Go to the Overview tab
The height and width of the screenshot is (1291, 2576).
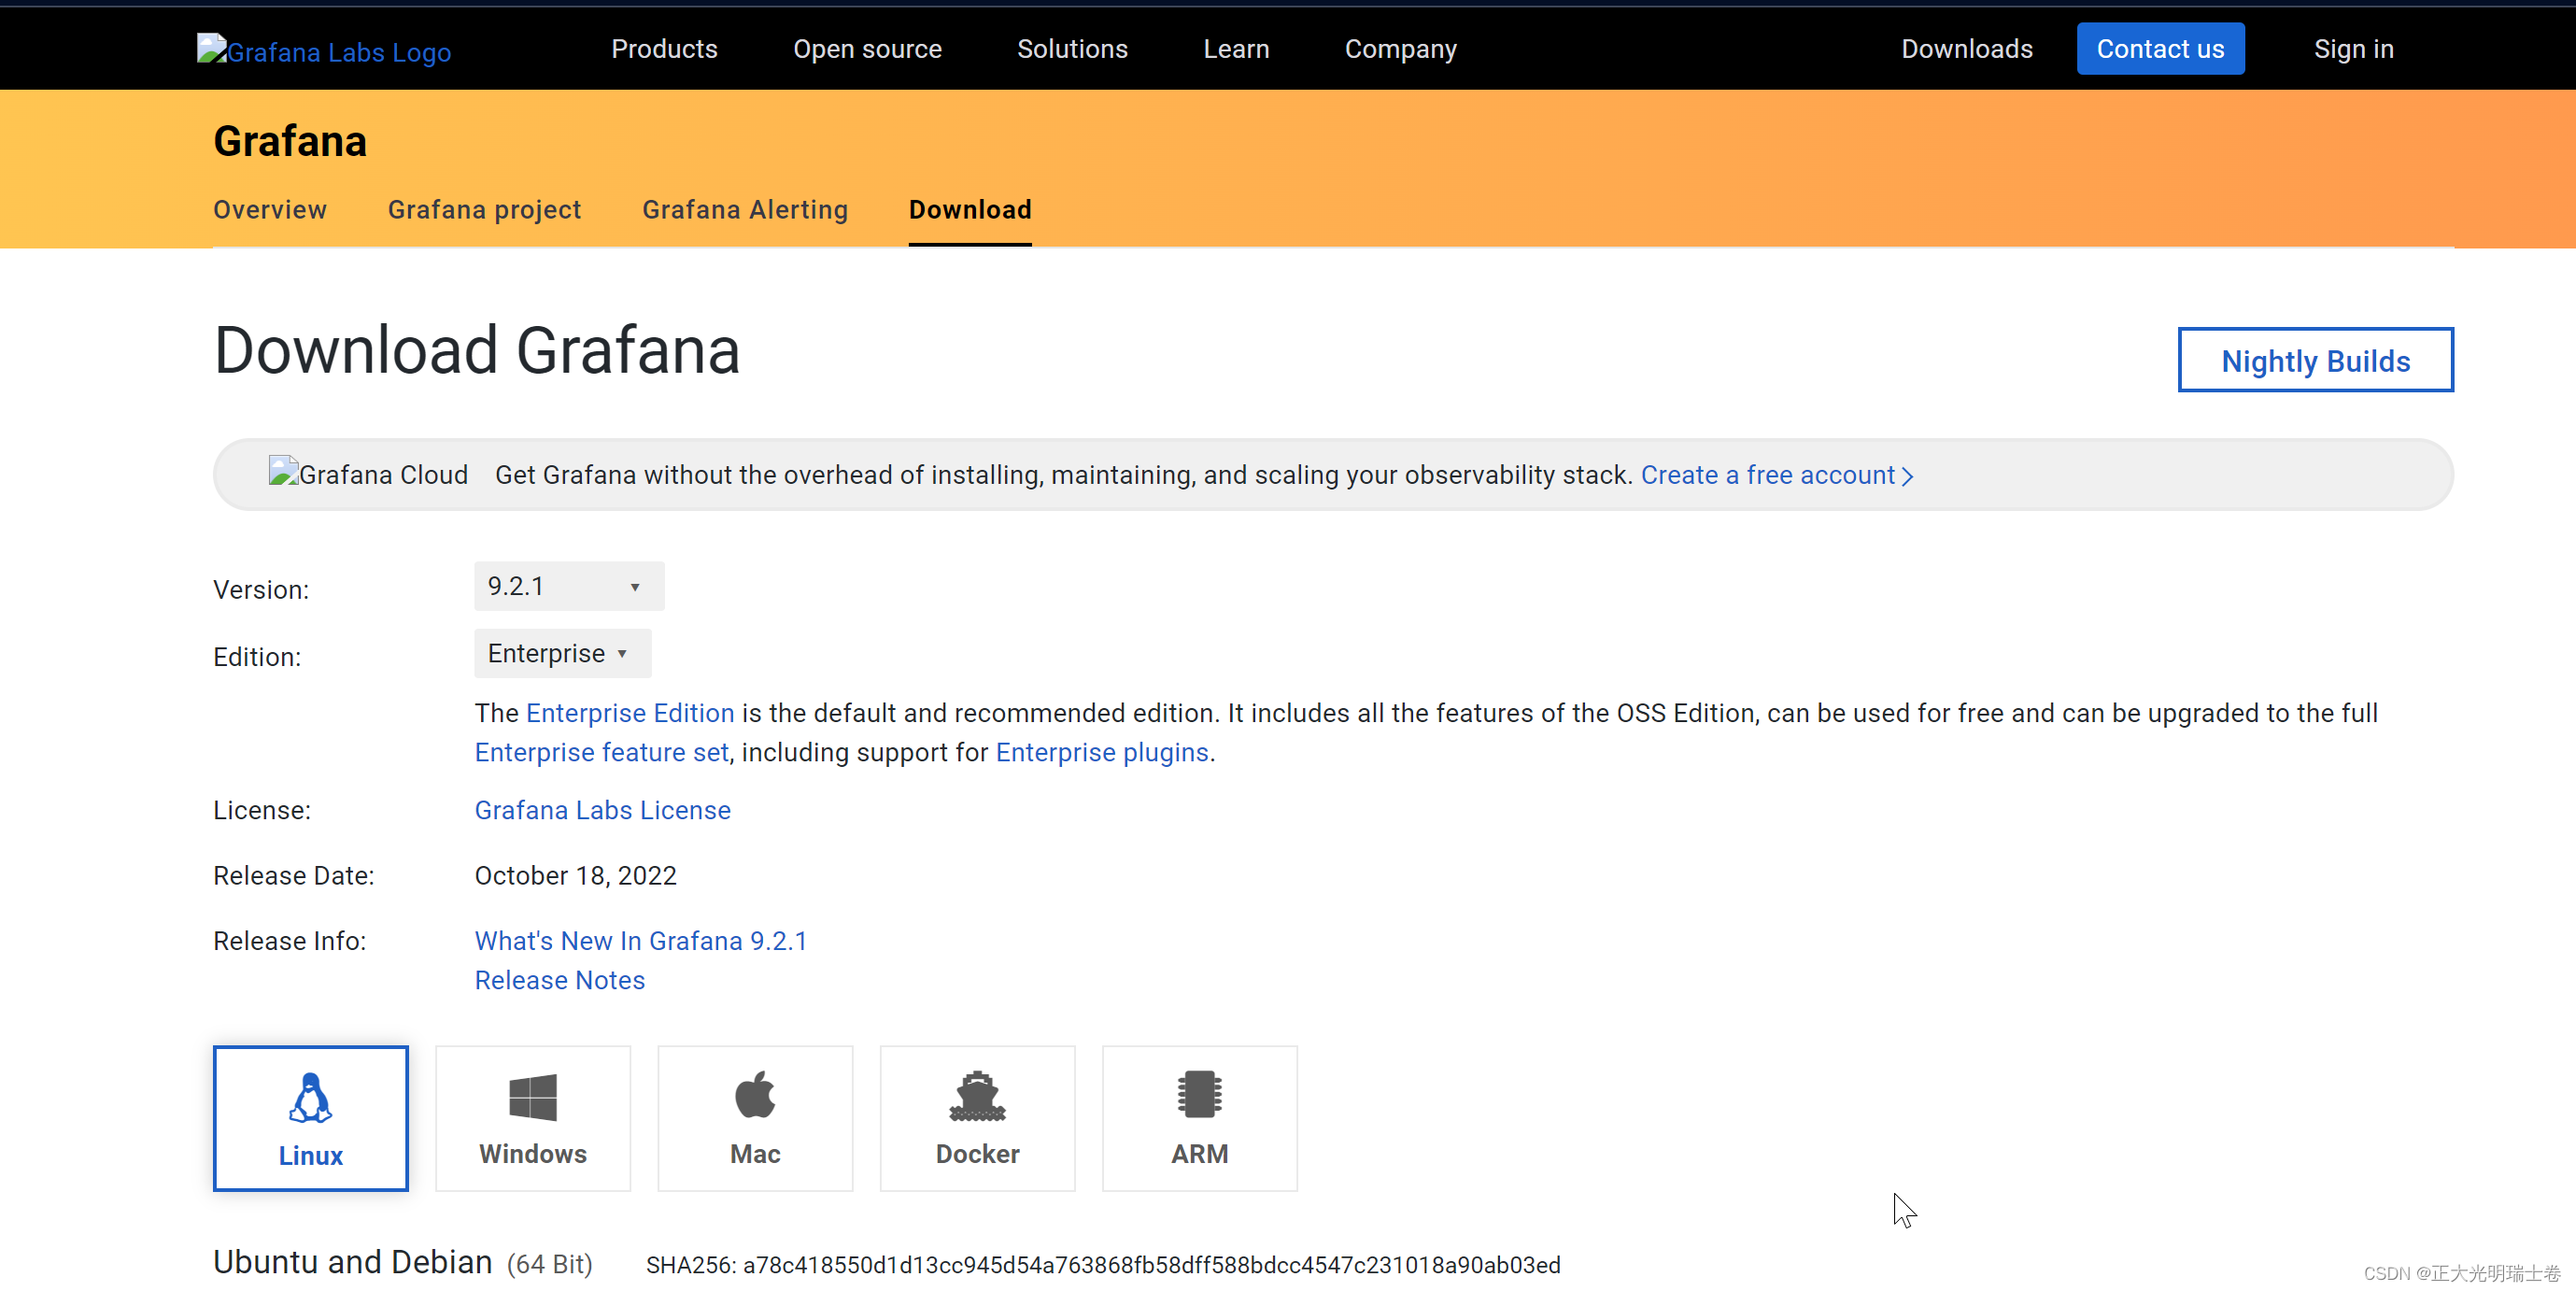(x=269, y=210)
